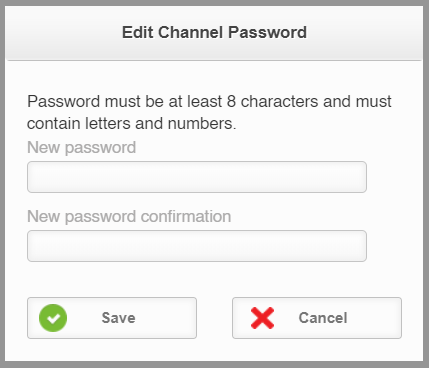Image resolution: width=429 pixels, height=368 pixels.
Task: Click the password requirements description text
Action: coord(209,112)
